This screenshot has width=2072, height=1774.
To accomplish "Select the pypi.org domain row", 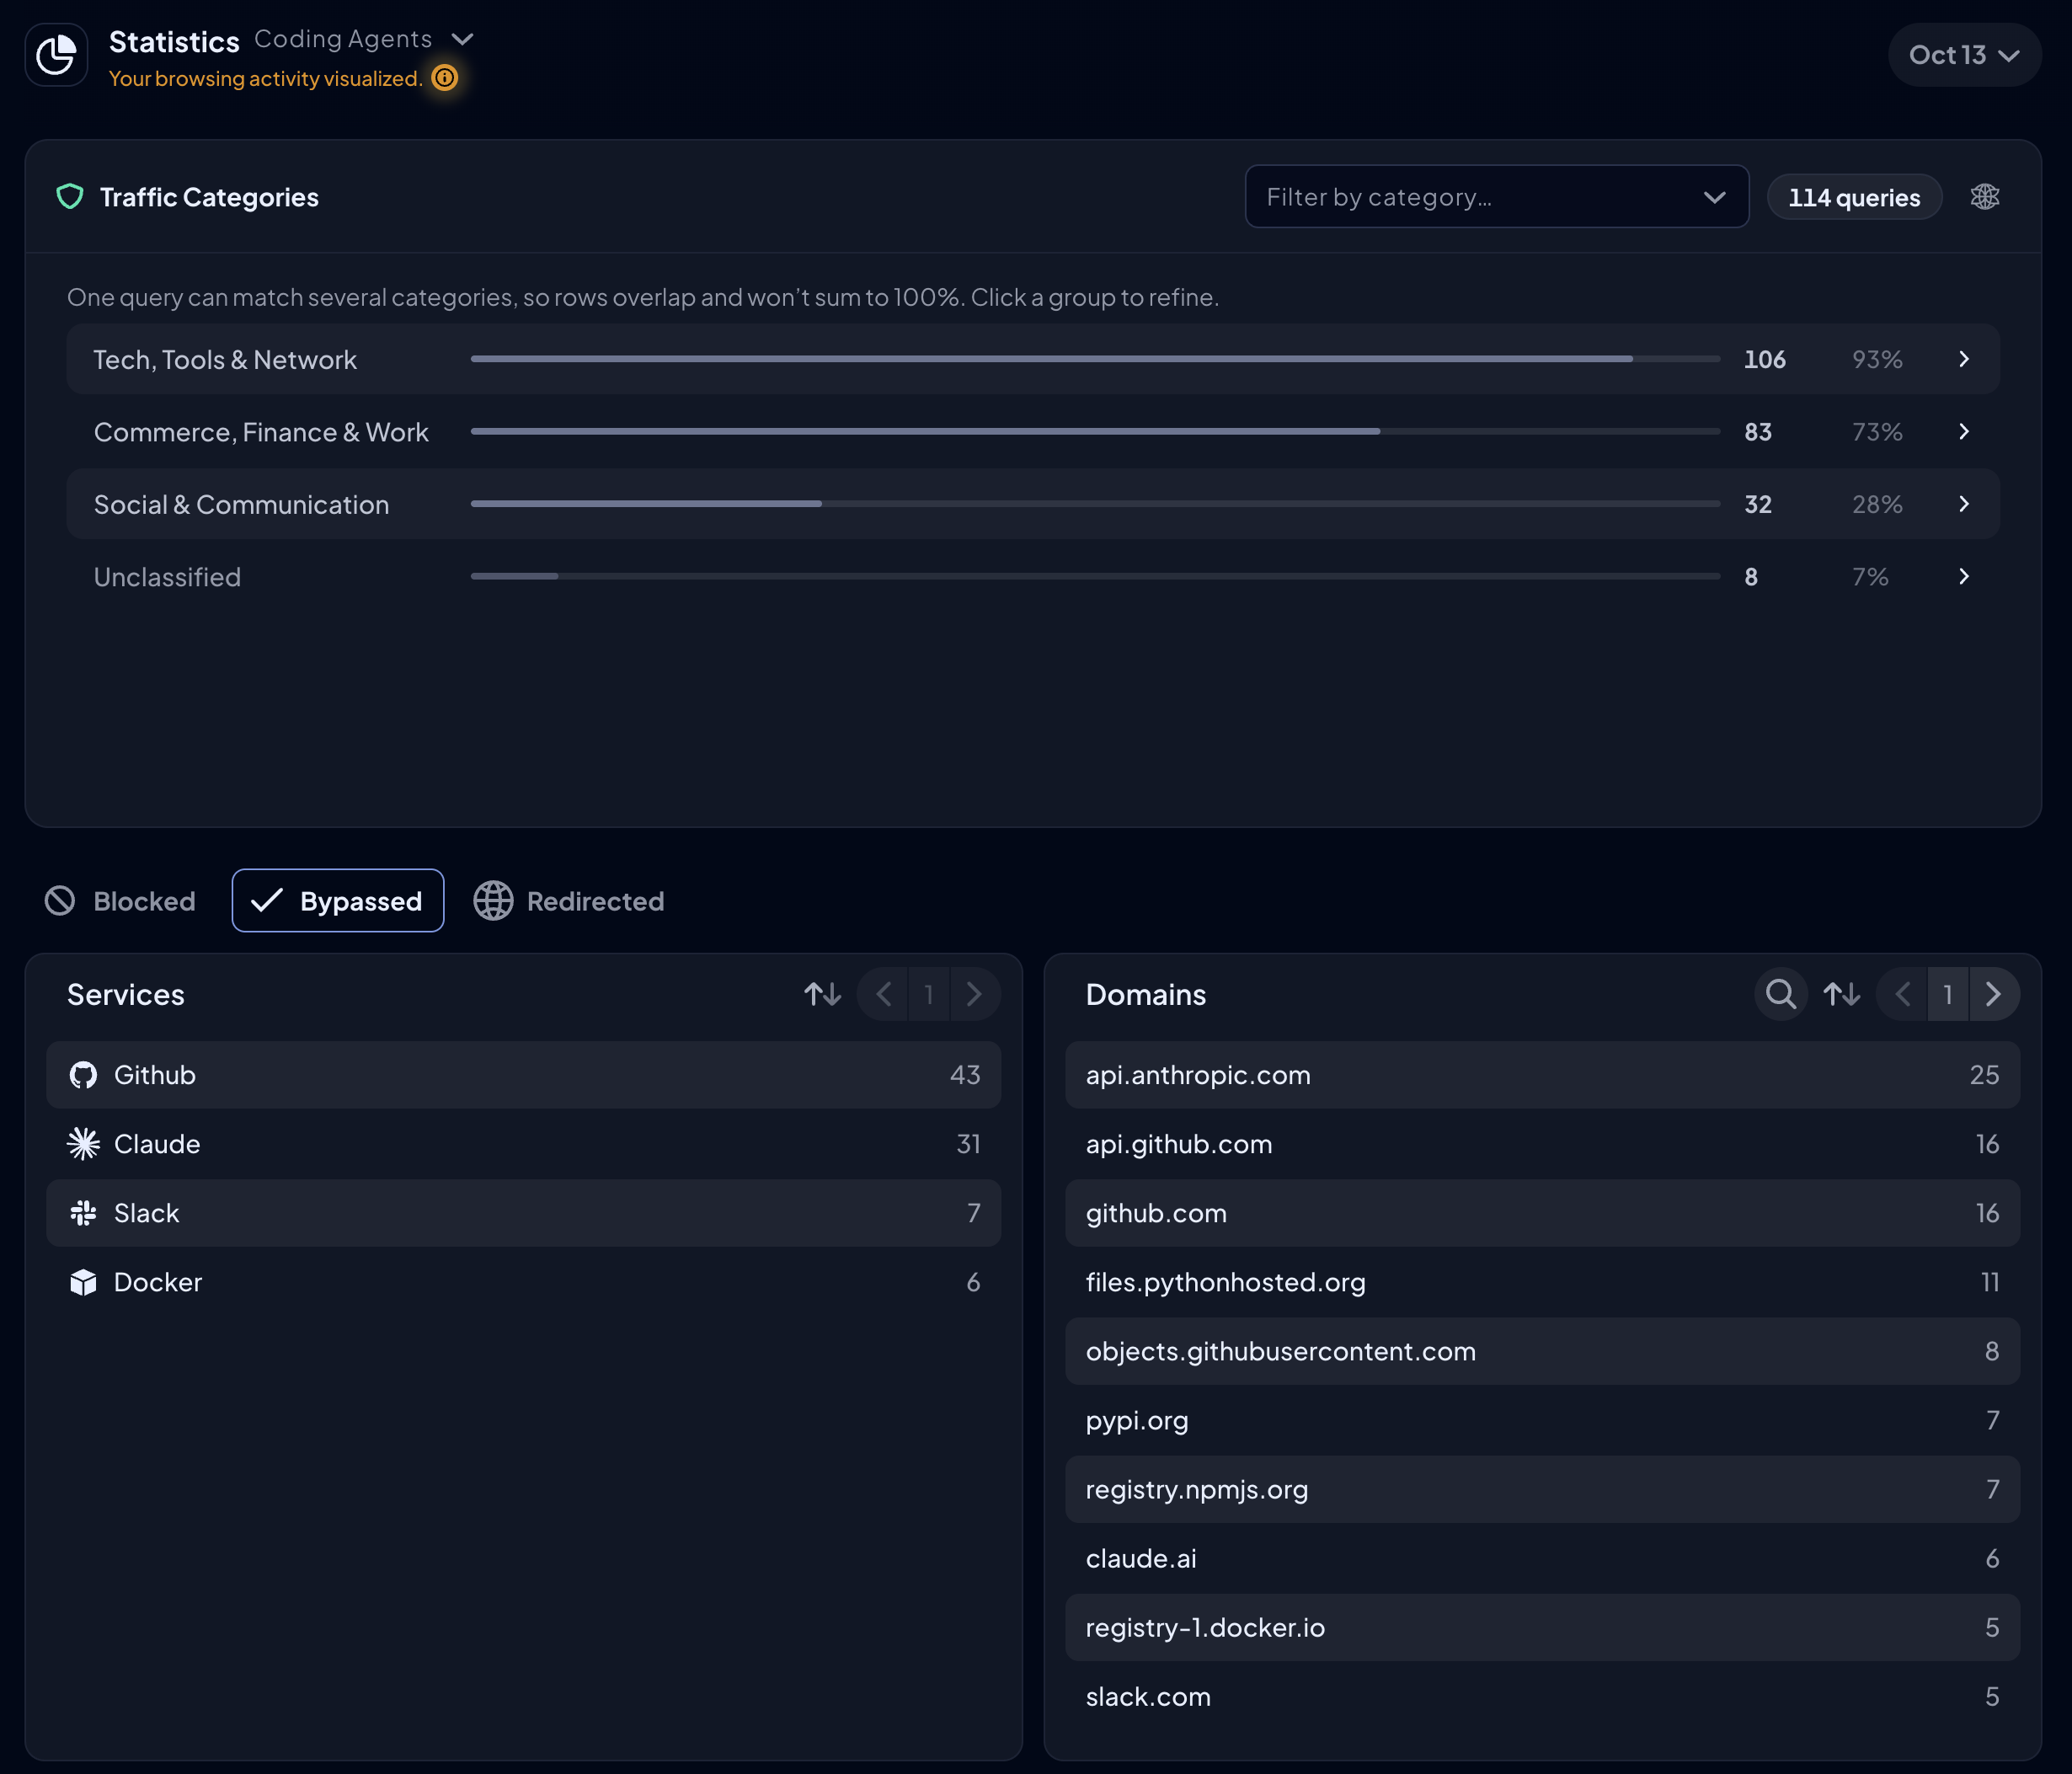I will [x=1542, y=1420].
